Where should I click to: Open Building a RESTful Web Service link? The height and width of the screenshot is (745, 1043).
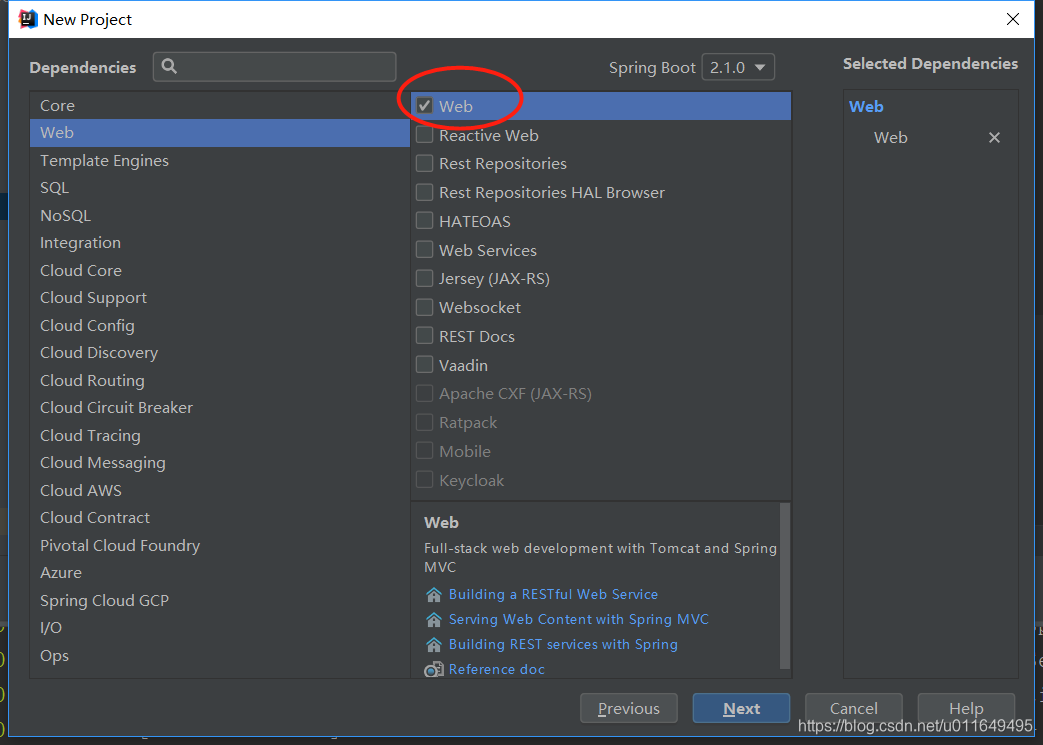(x=553, y=594)
